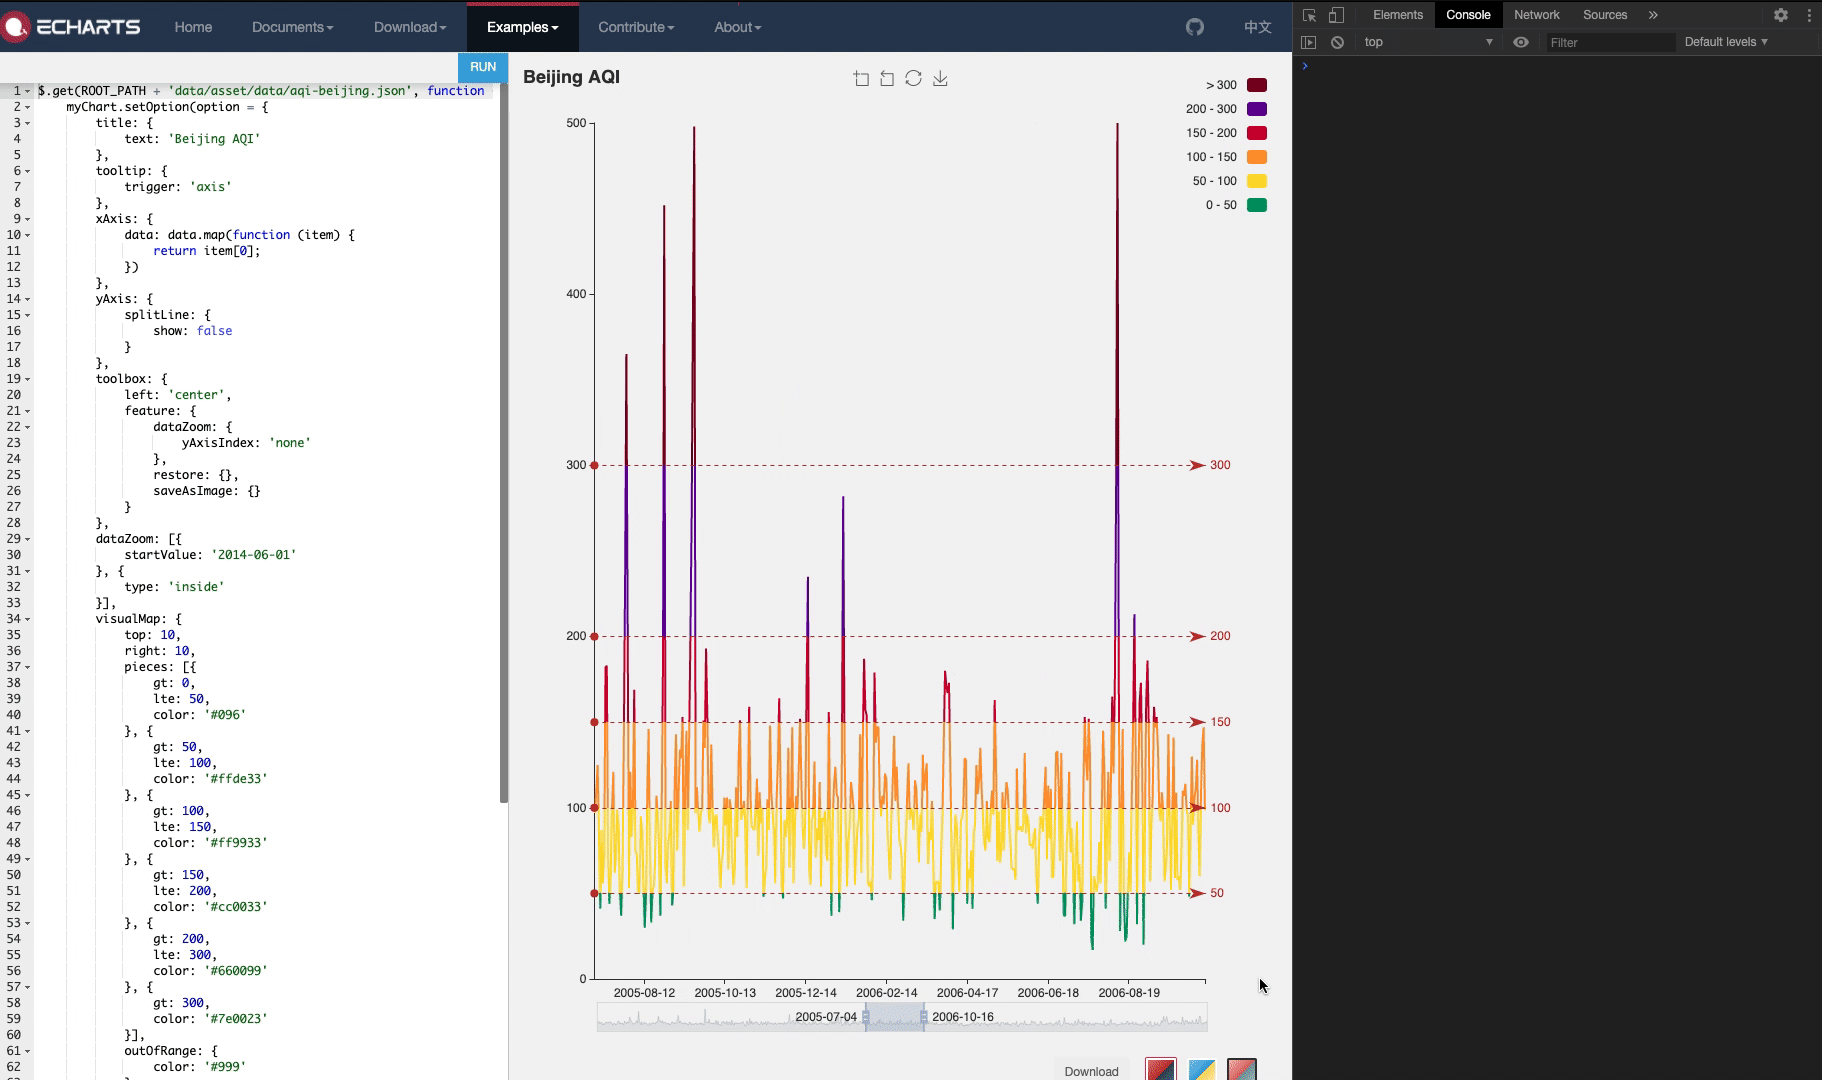Select the first red-dark theme thumbnail

1161,1069
